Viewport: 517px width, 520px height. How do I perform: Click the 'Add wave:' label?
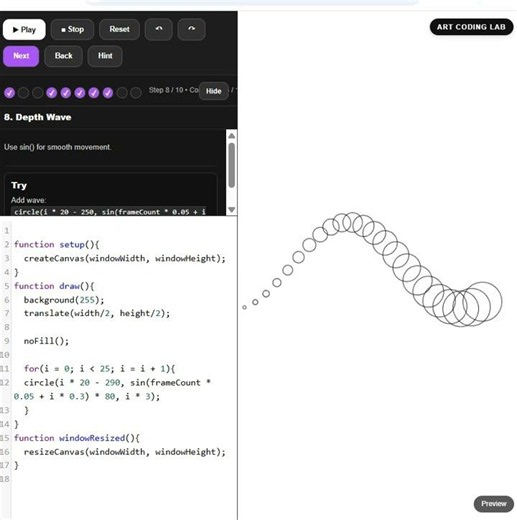click(x=28, y=200)
